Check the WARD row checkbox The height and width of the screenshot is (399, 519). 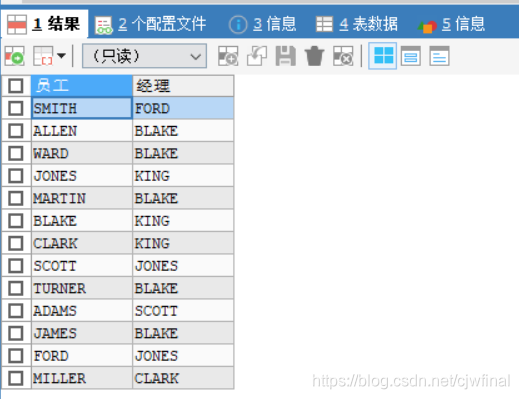click(16, 153)
